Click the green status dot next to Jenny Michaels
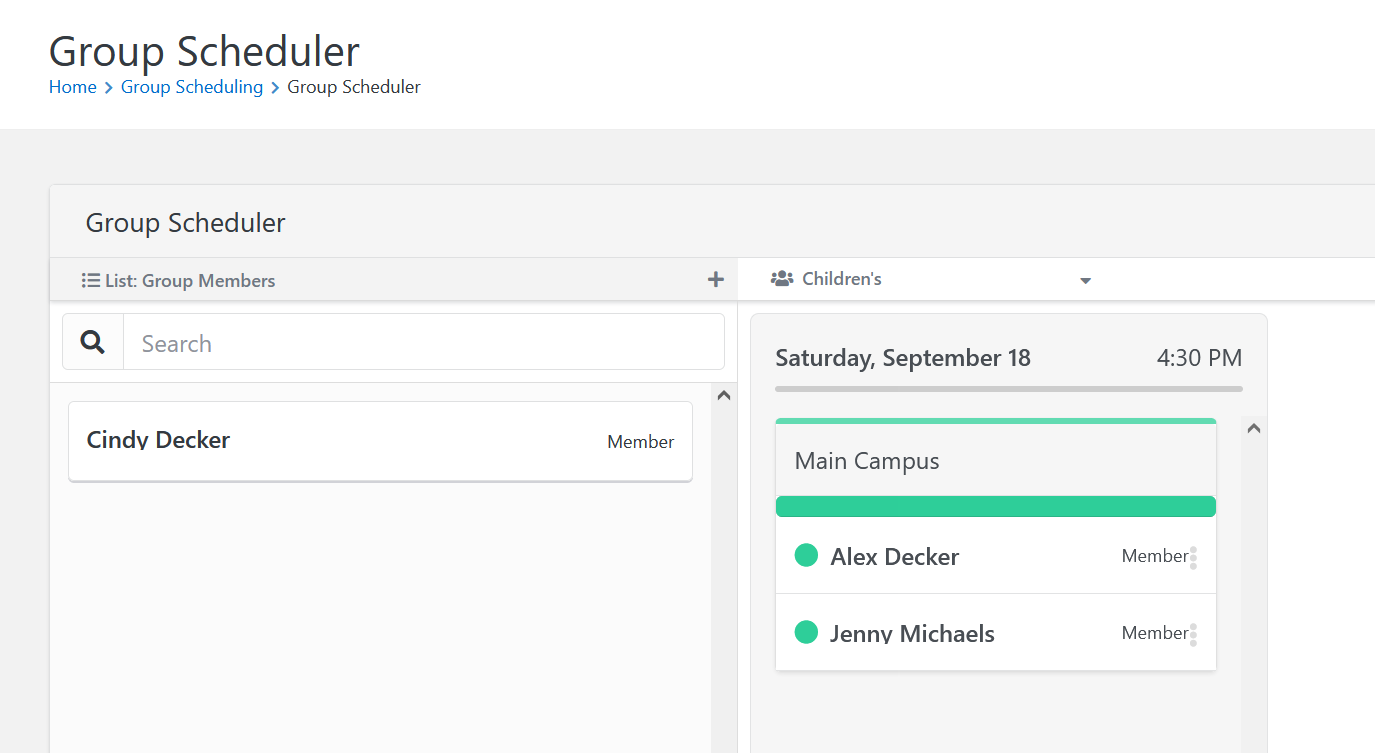This screenshot has width=1375, height=753. [806, 632]
